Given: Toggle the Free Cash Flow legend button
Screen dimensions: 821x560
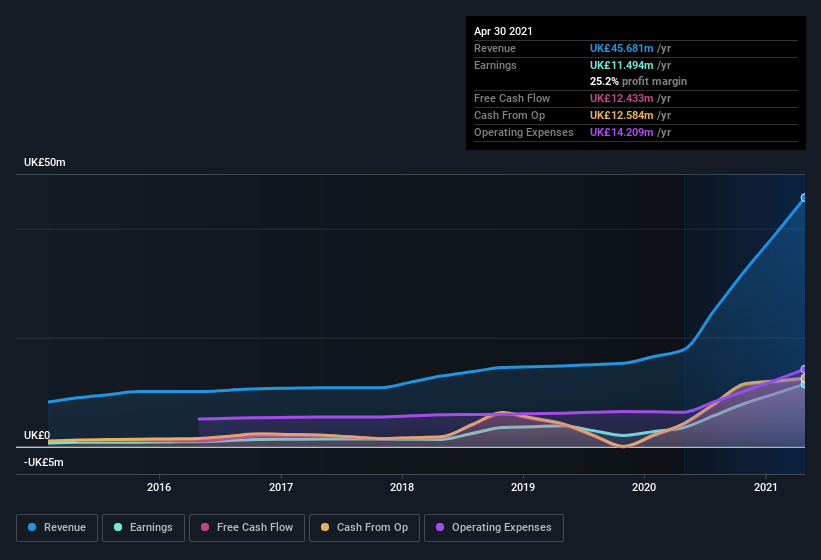Looking at the screenshot, I should (247, 528).
